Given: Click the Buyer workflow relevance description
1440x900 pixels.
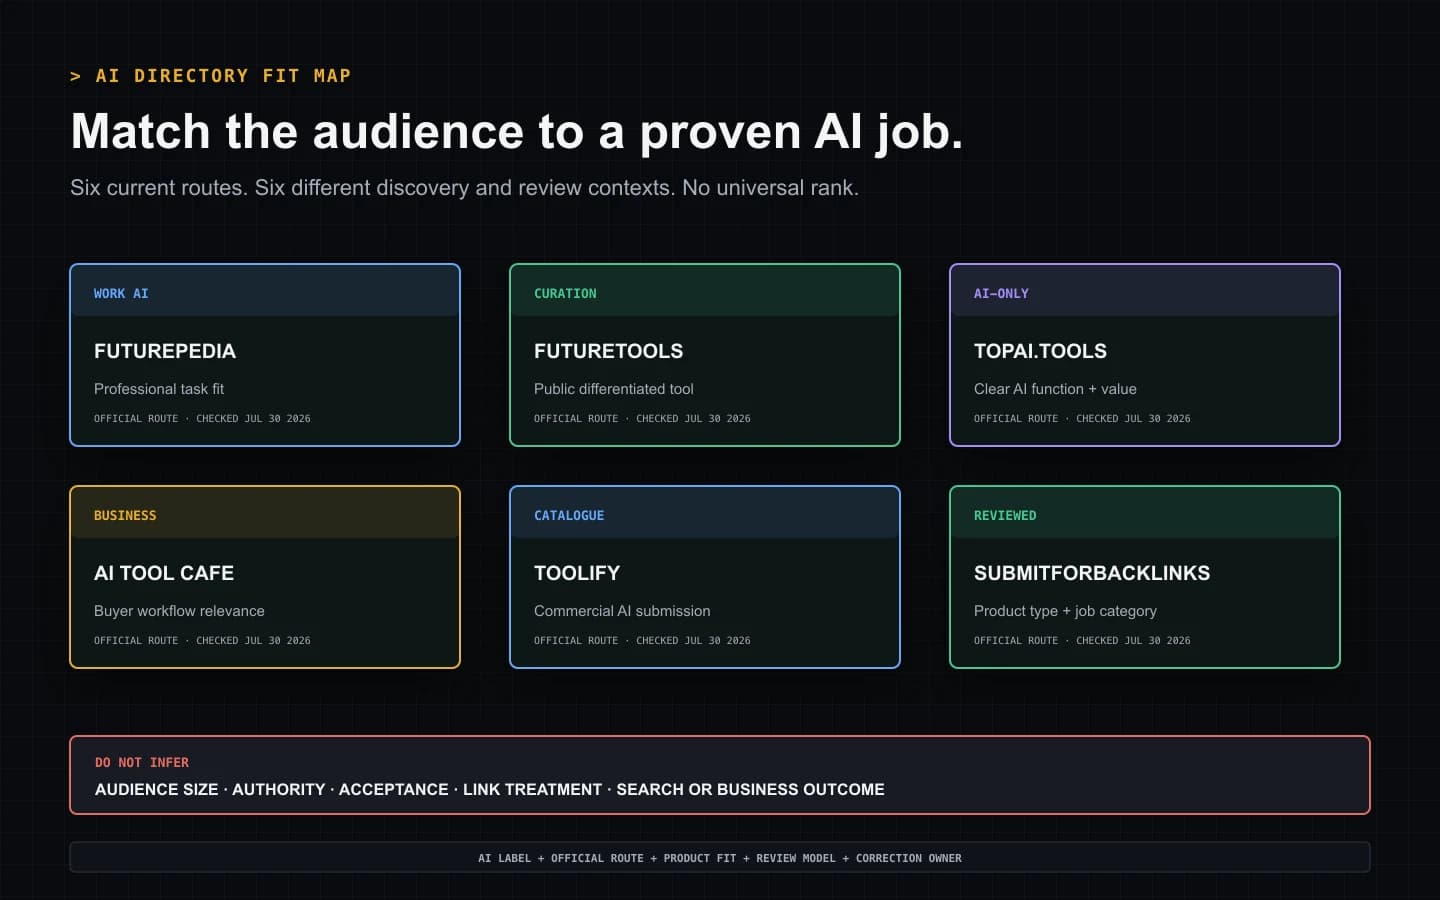Looking at the screenshot, I should (179, 611).
